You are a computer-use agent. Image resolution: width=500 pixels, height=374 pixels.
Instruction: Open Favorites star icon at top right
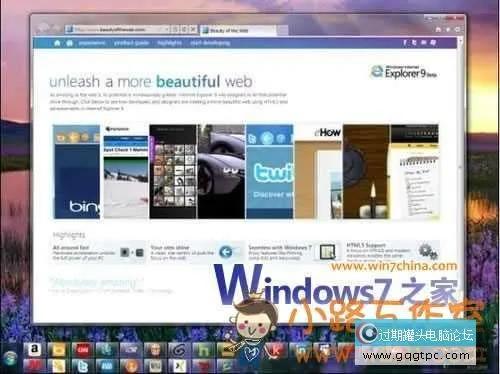point(448,29)
